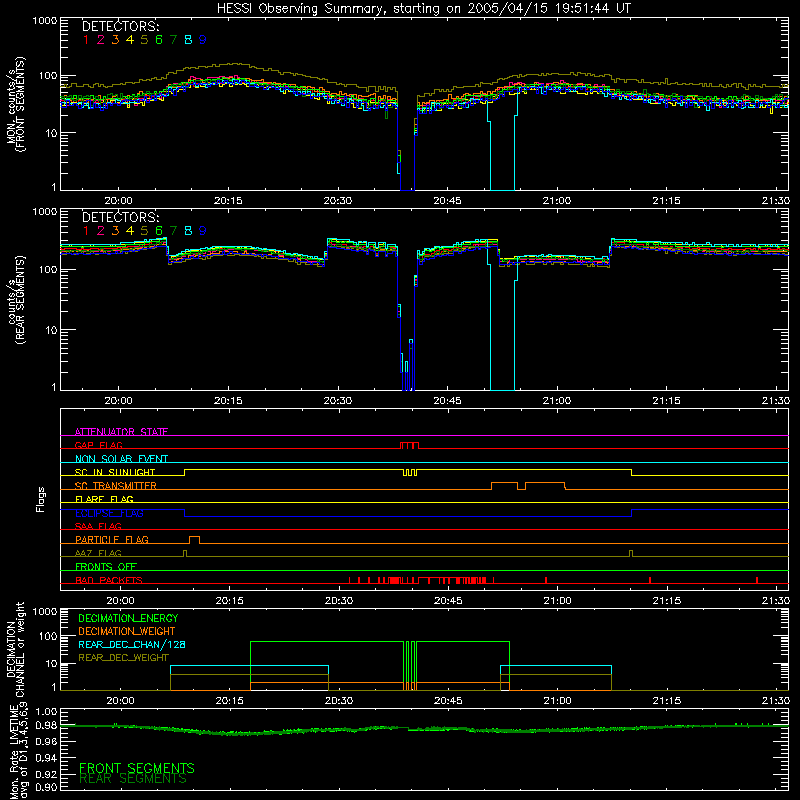Click DETECTORS: label in rear segments panel

click(121, 218)
